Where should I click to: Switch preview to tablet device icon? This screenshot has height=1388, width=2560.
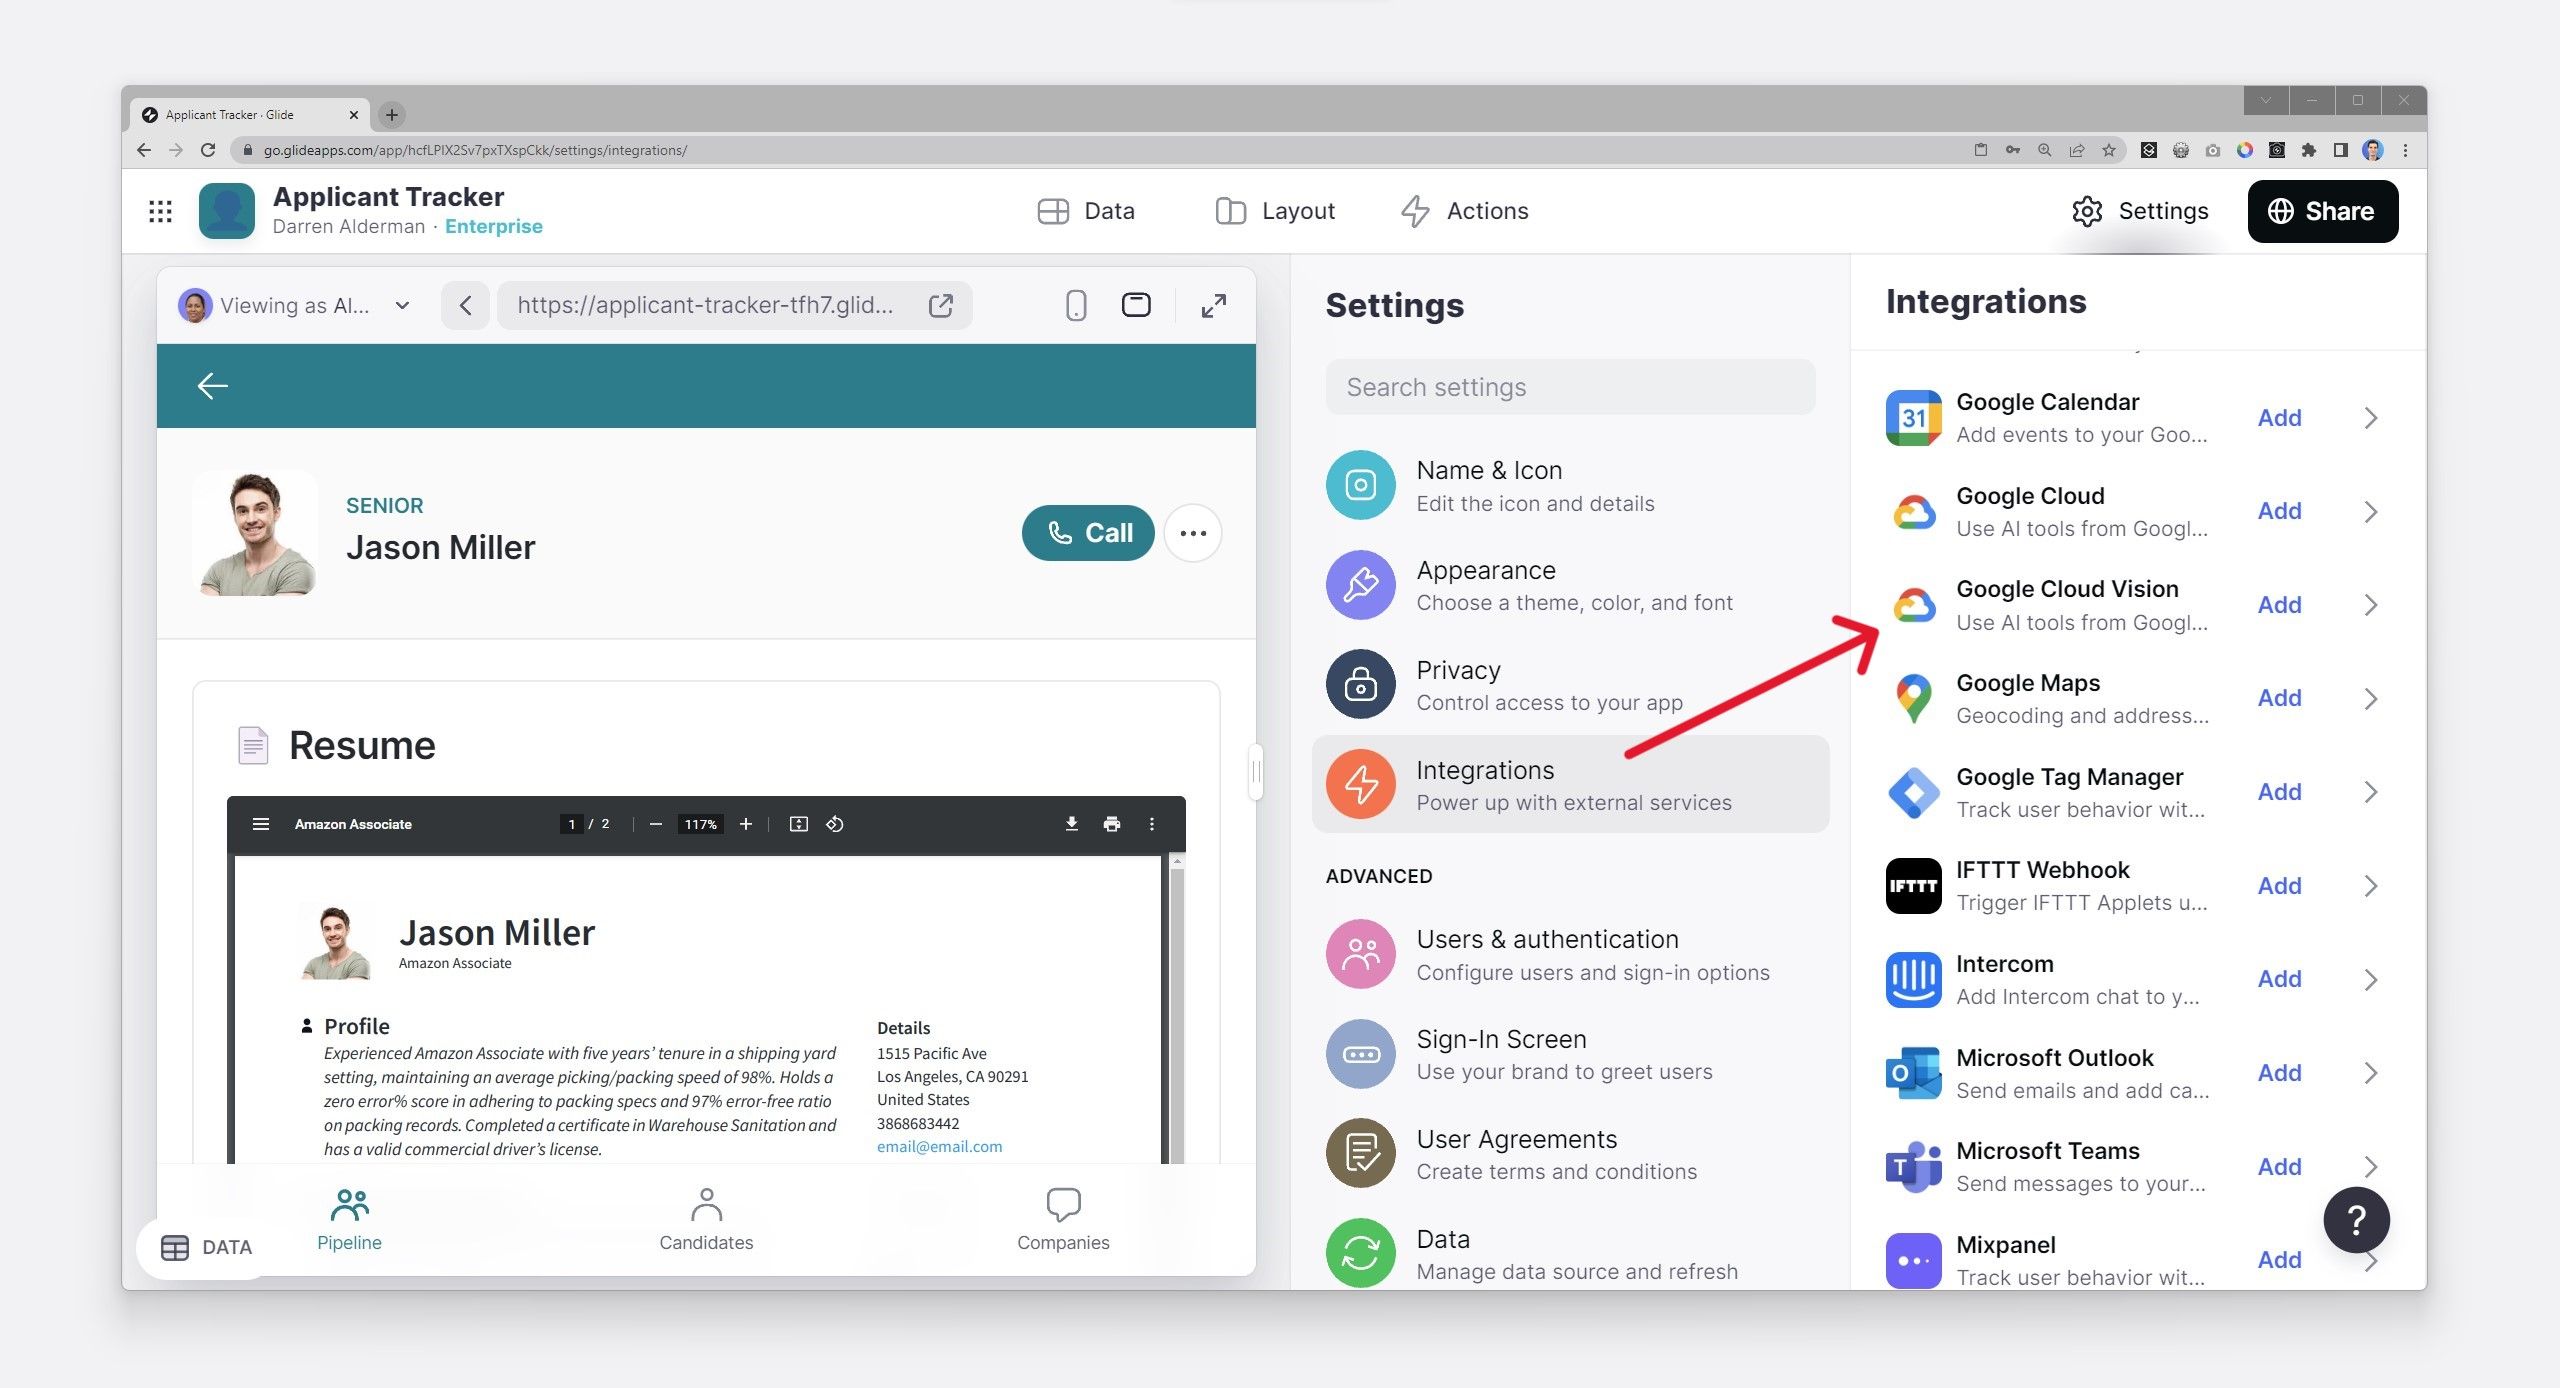(x=1136, y=305)
